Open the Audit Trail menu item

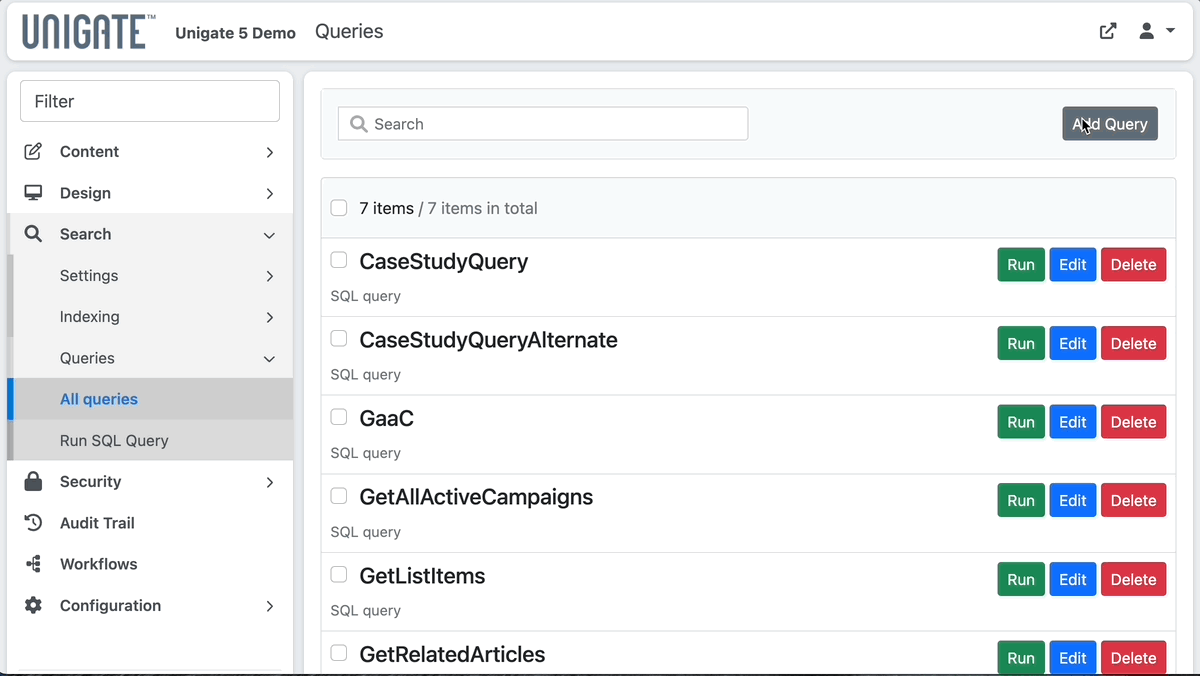pos(150,523)
